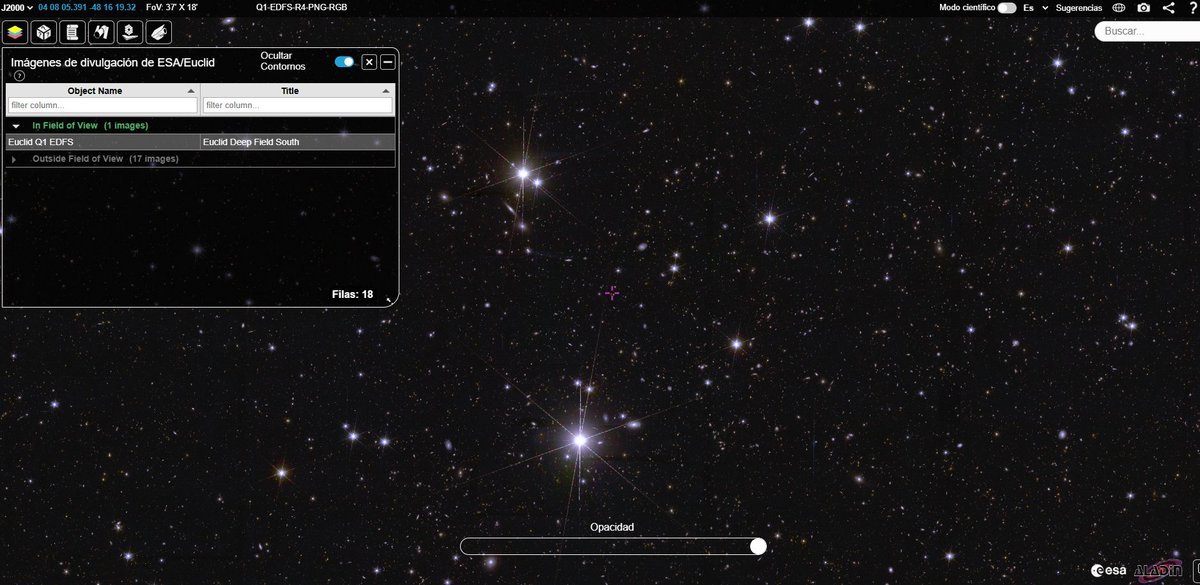
Task: Open the catalog list tool icon
Action: tap(72, 32)
